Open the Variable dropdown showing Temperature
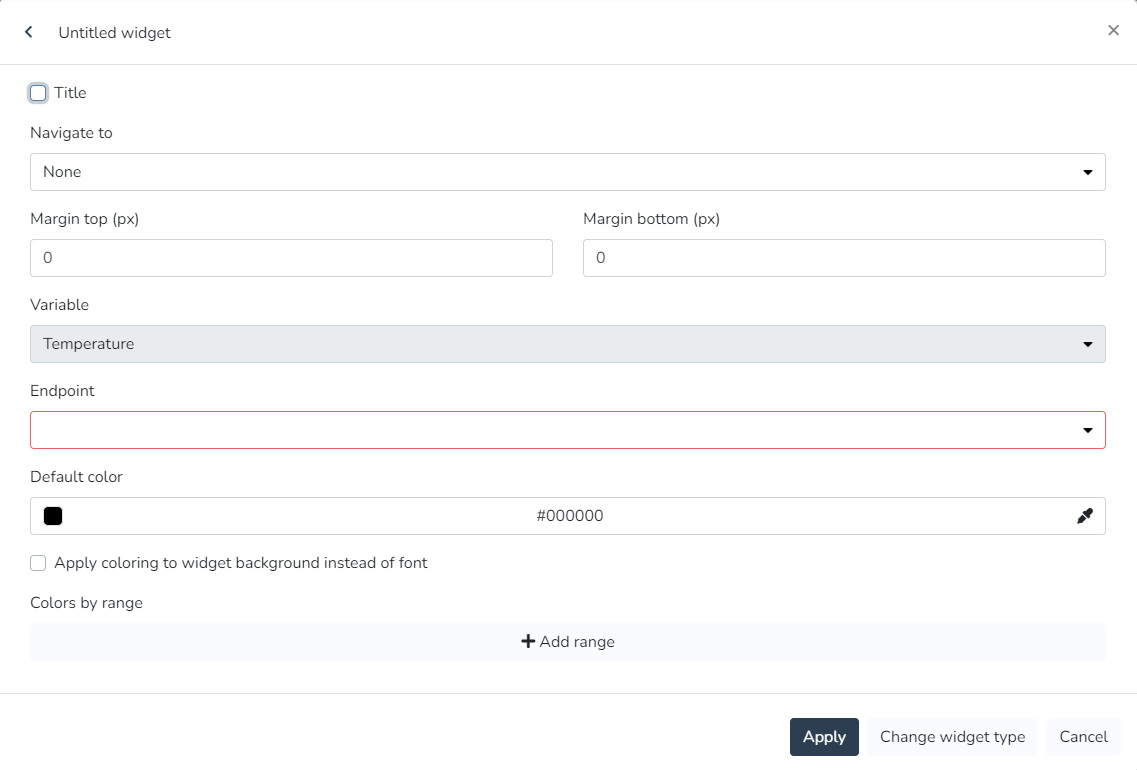The image size is (1137, 770). [x=560, y=344]
